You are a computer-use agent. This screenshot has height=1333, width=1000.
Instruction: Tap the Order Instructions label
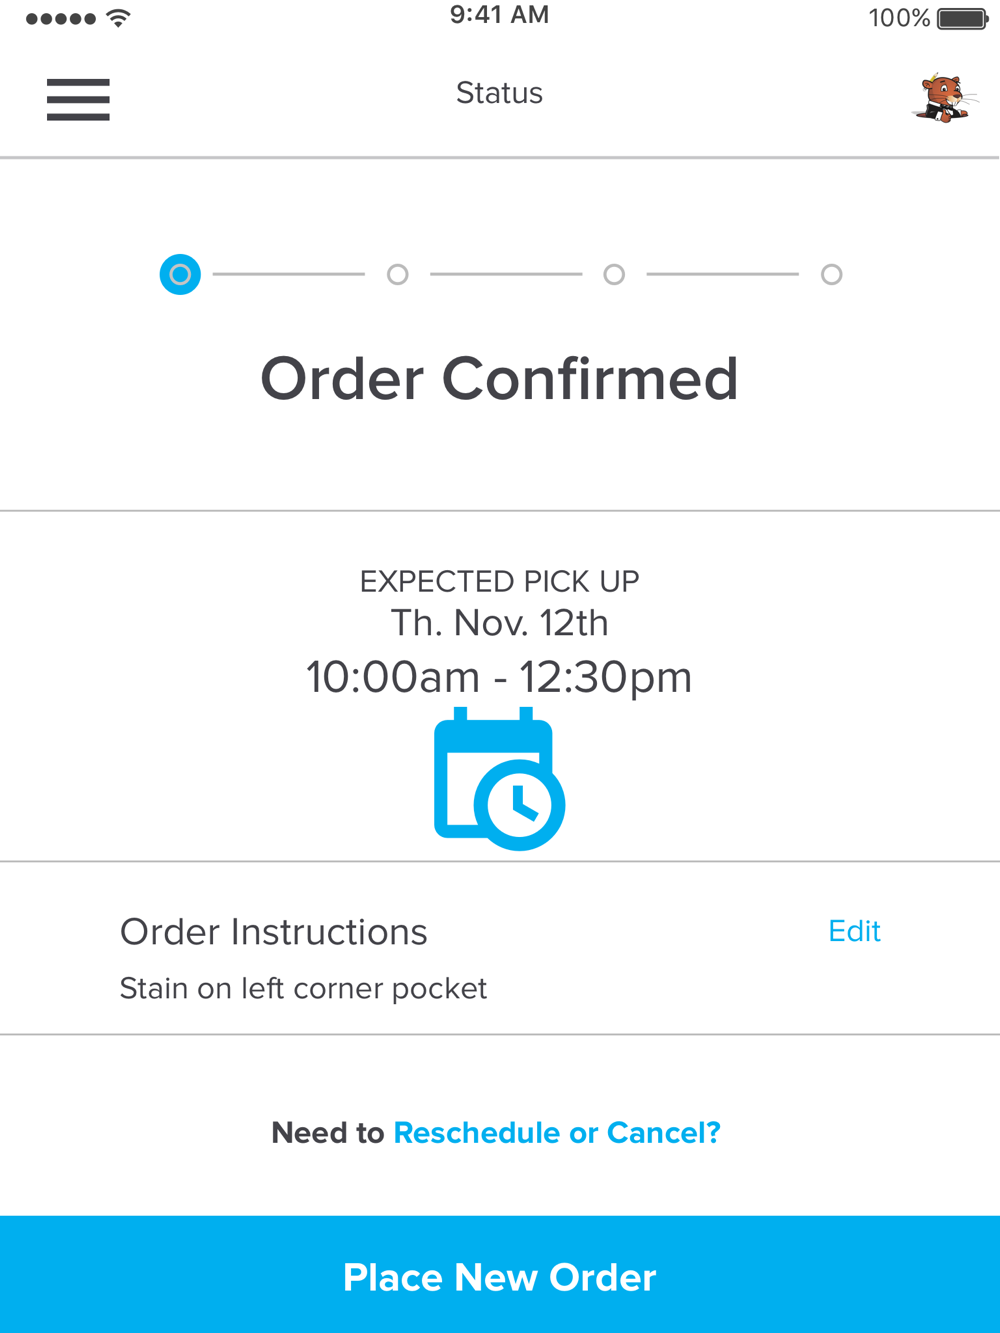coord(273,932)
